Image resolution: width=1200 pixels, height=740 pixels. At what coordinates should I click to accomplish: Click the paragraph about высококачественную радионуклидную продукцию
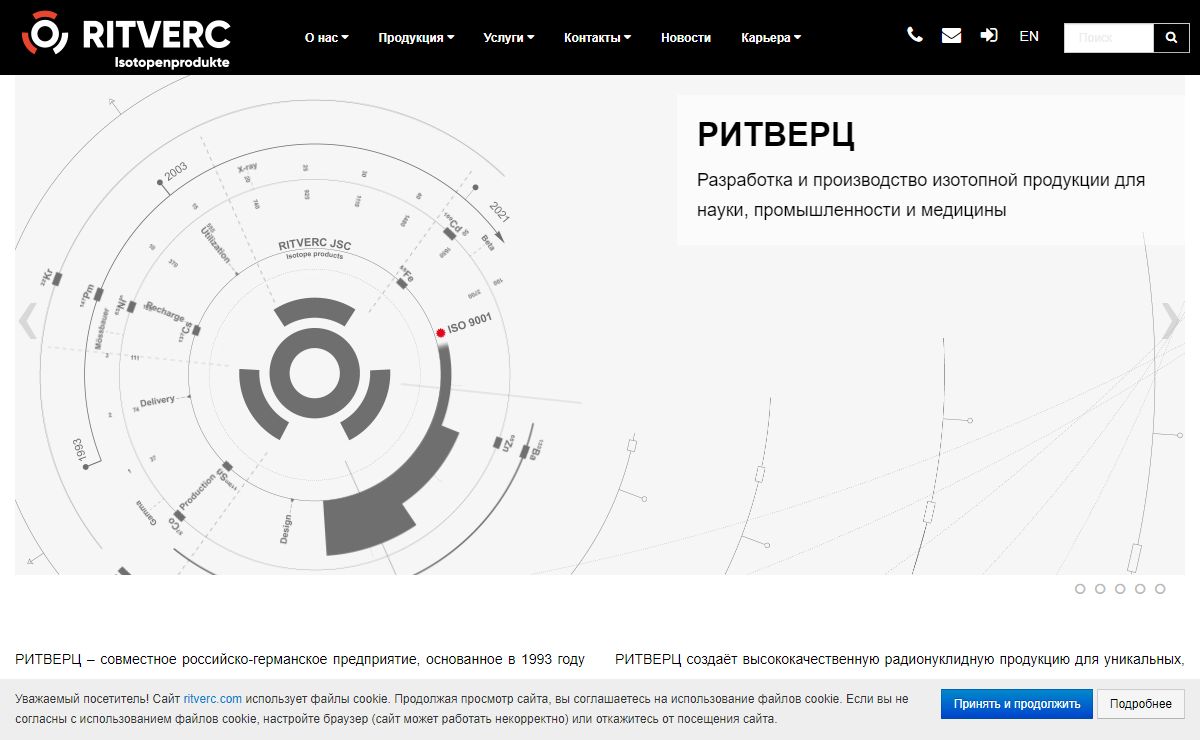(x=900, y=660)
